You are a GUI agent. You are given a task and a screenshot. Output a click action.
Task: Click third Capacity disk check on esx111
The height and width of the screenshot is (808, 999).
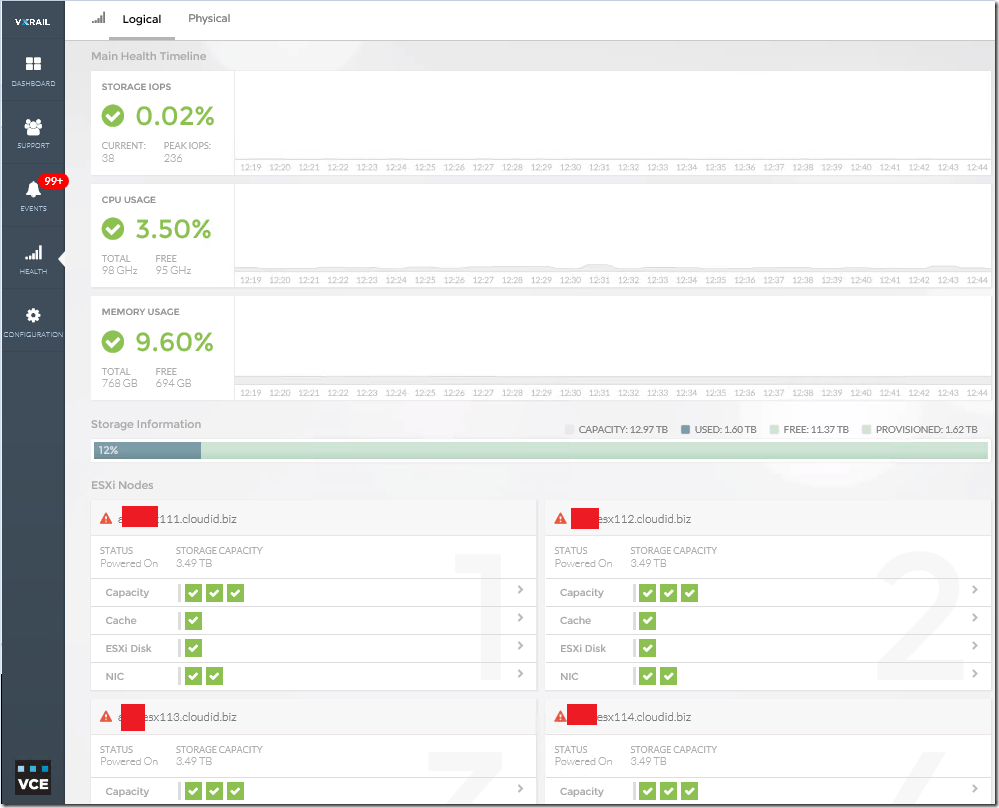click(236, 593)
